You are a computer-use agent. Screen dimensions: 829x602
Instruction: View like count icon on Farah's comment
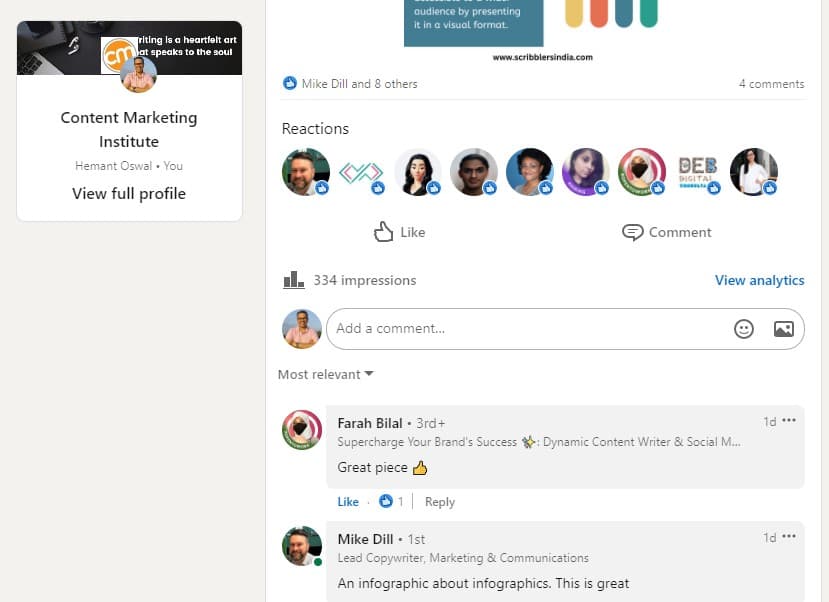pos(386,501)
